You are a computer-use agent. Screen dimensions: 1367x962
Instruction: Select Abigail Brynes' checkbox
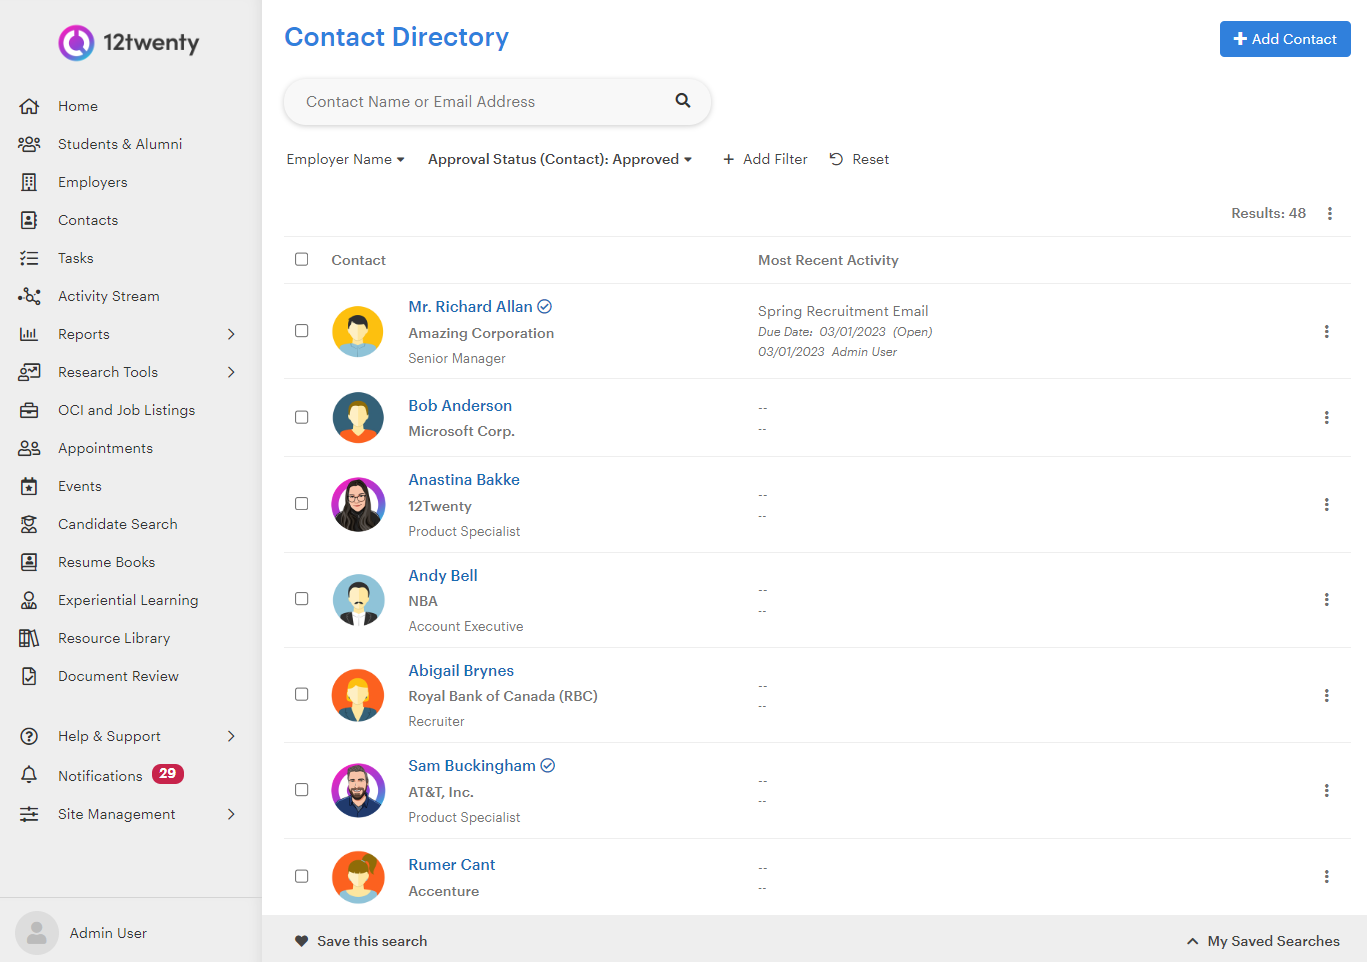(x=301, y=694)
